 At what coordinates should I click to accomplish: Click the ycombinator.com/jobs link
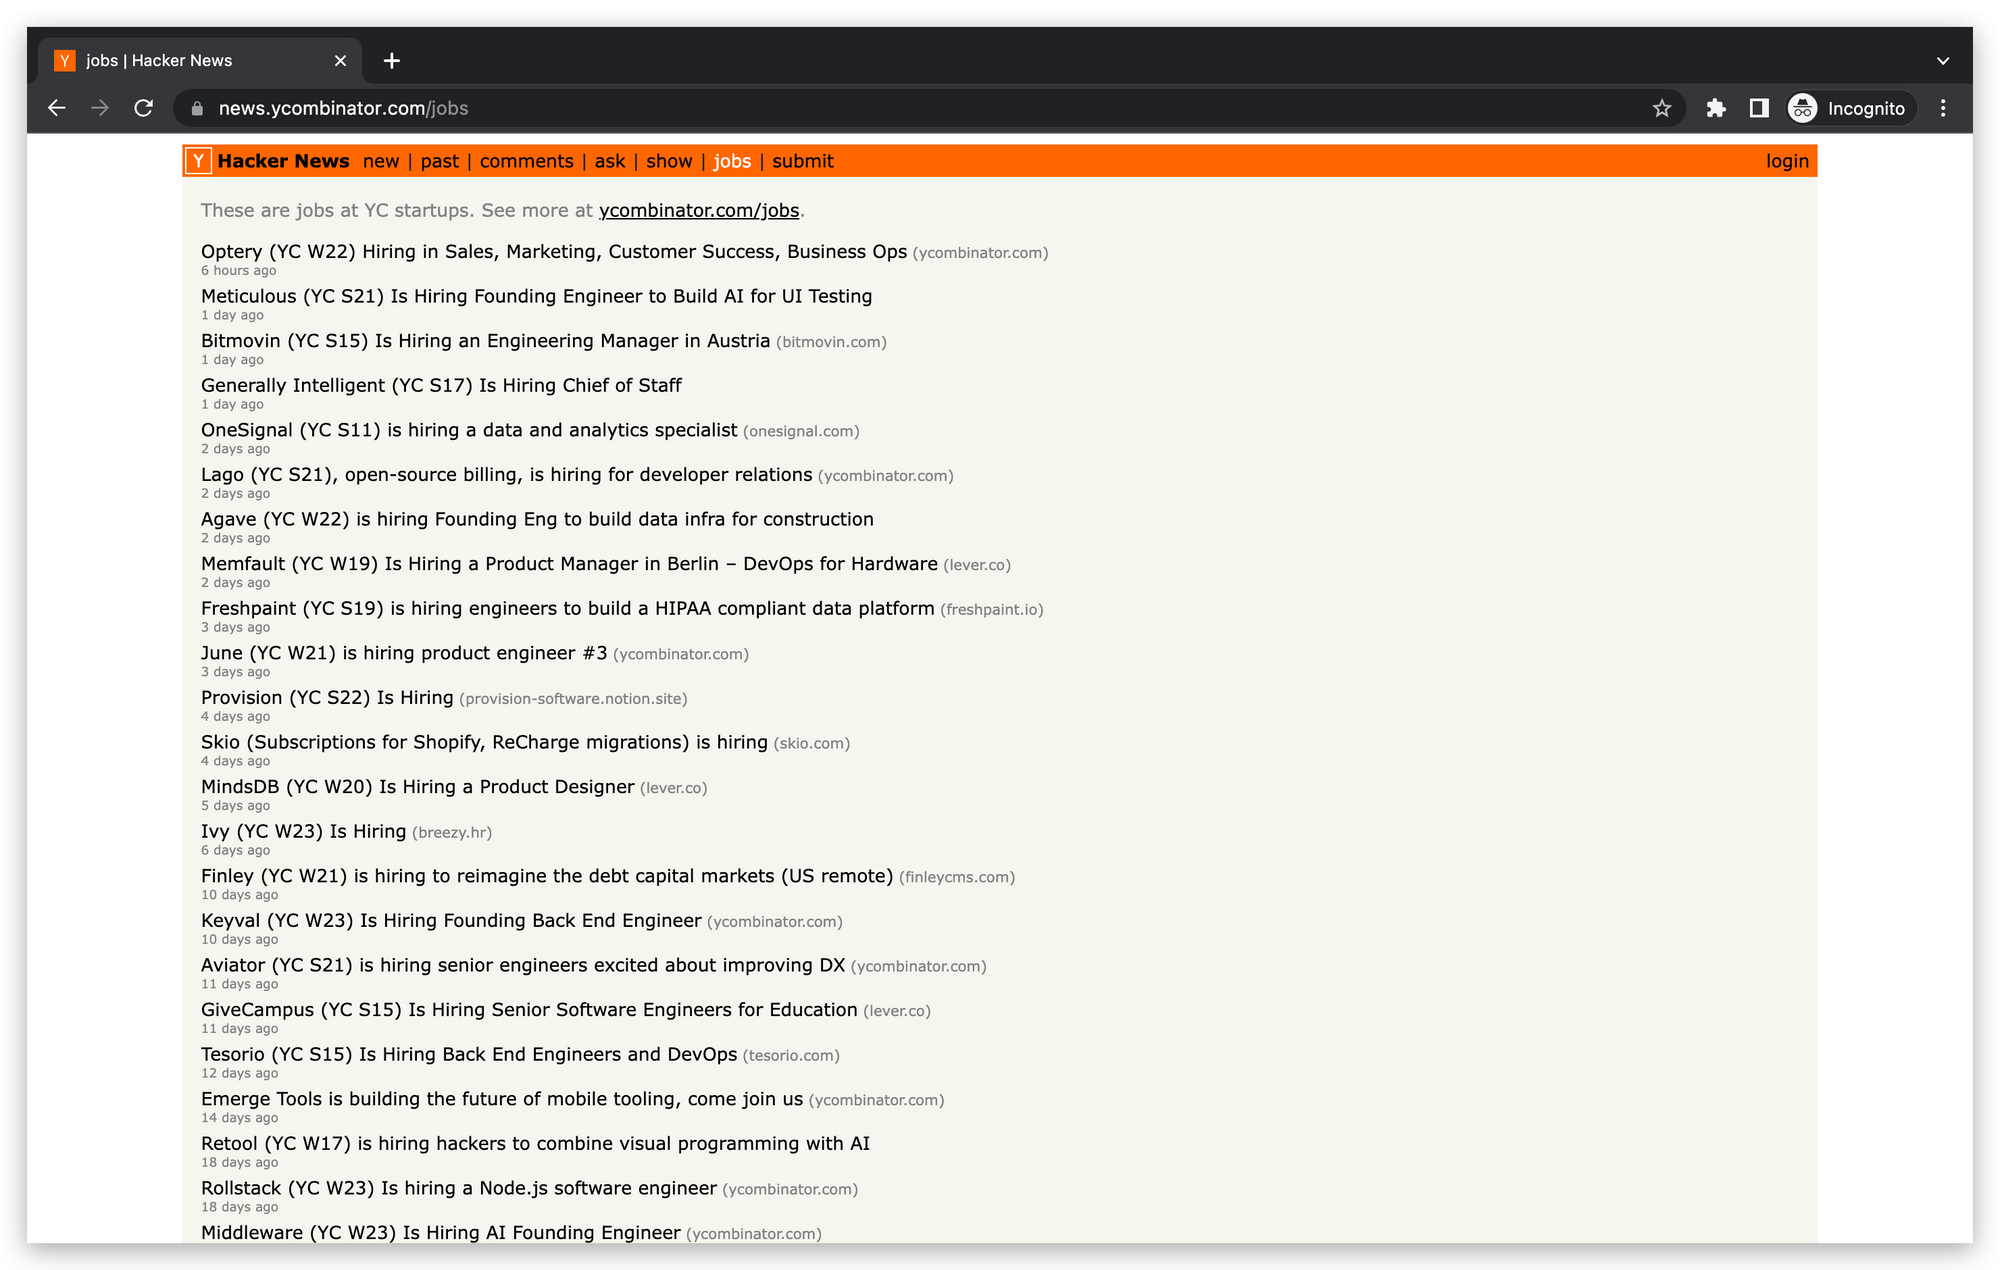pos(698,210)
